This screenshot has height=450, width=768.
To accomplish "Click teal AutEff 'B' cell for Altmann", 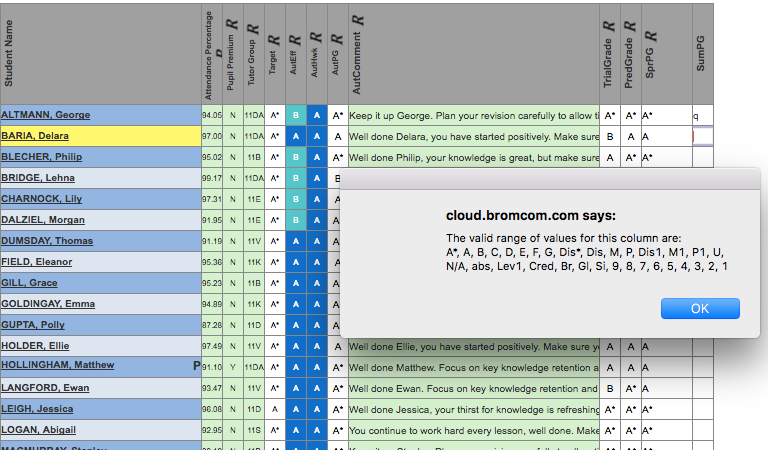I will (x=296, y=116).
